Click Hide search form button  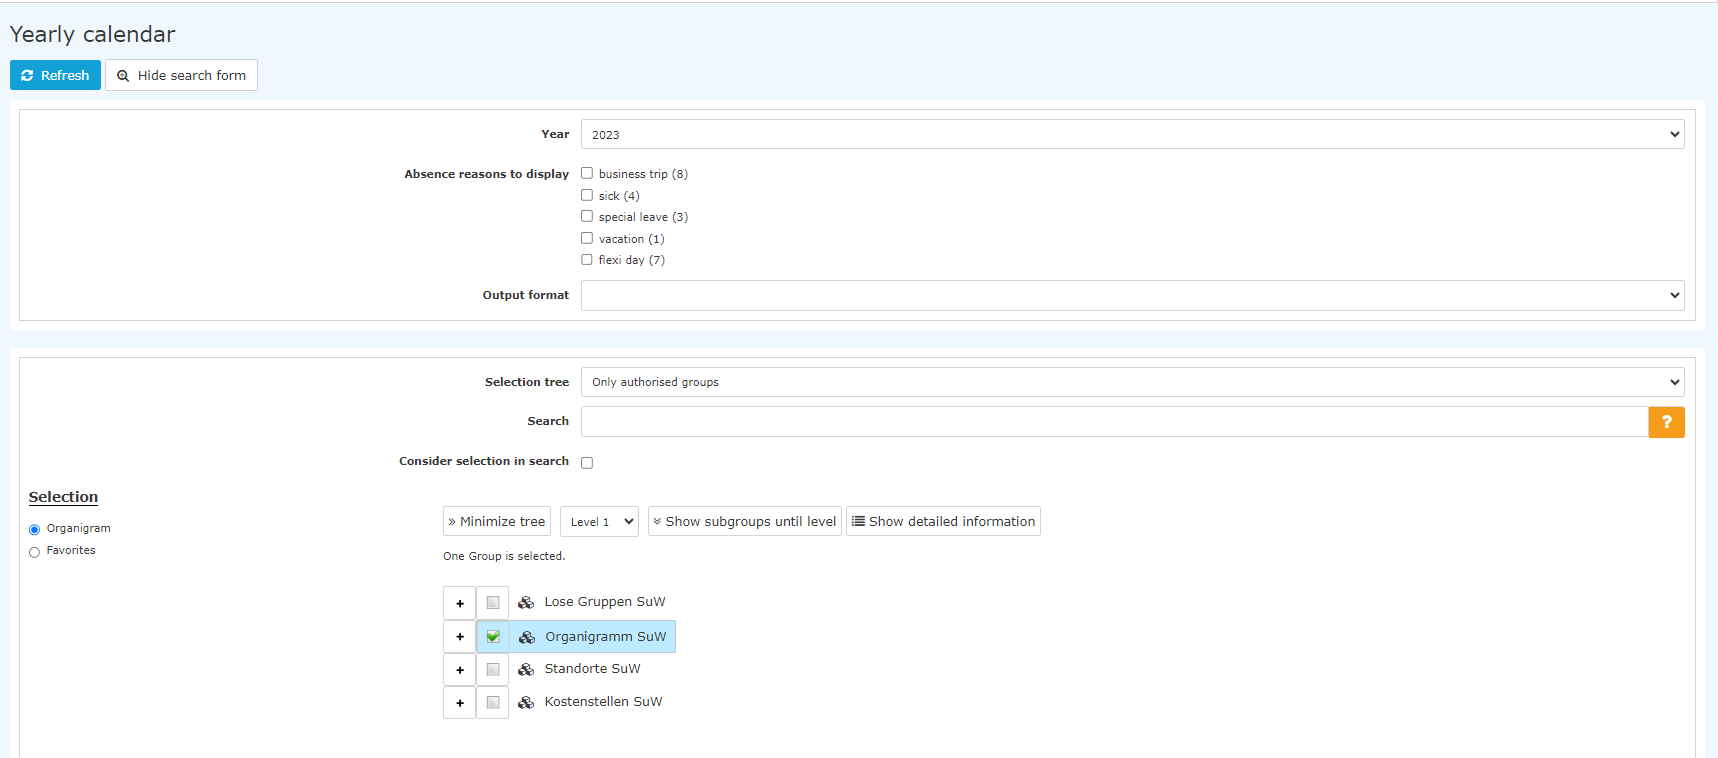tap(181, 75)
